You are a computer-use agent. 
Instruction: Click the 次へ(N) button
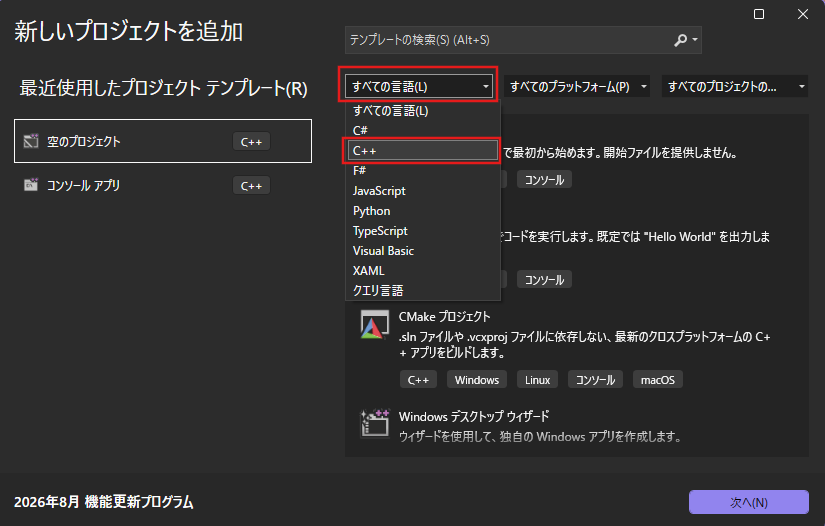[x=749, y=502]
